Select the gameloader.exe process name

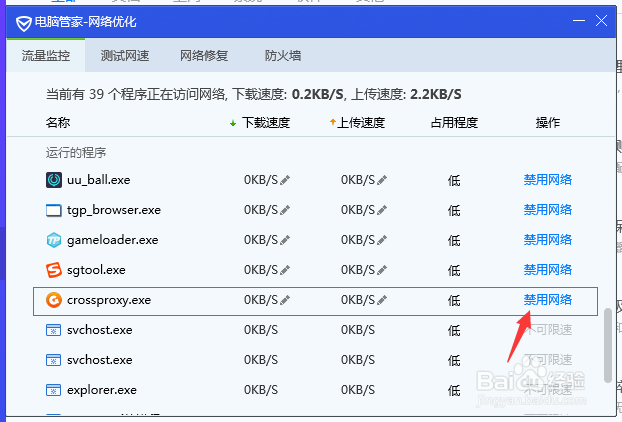[x=113, y=240]
